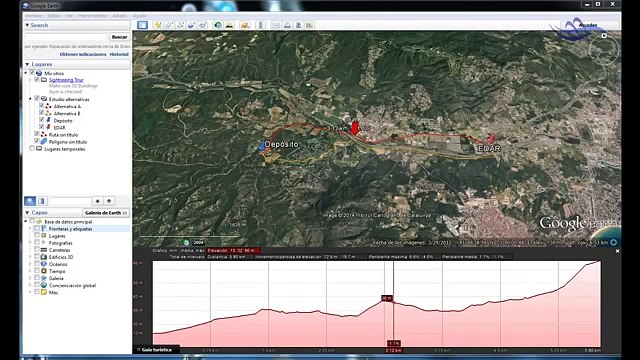Toggle the Alternativa A checkbox
This screenshot has width=640, height=360.
pos(42,106)
